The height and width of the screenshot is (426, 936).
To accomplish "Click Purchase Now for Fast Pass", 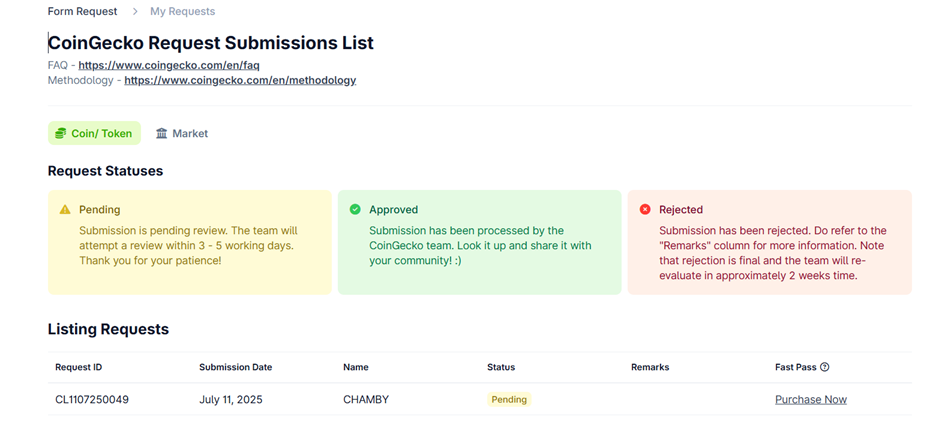I will pyautogui.click(x=811, y=400).
